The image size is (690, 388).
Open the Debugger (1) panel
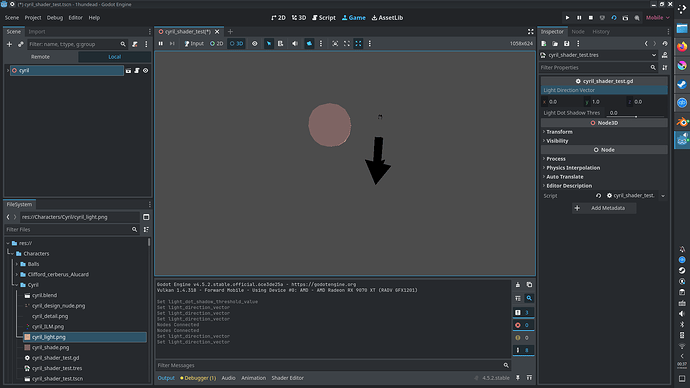tap(198, 378)
